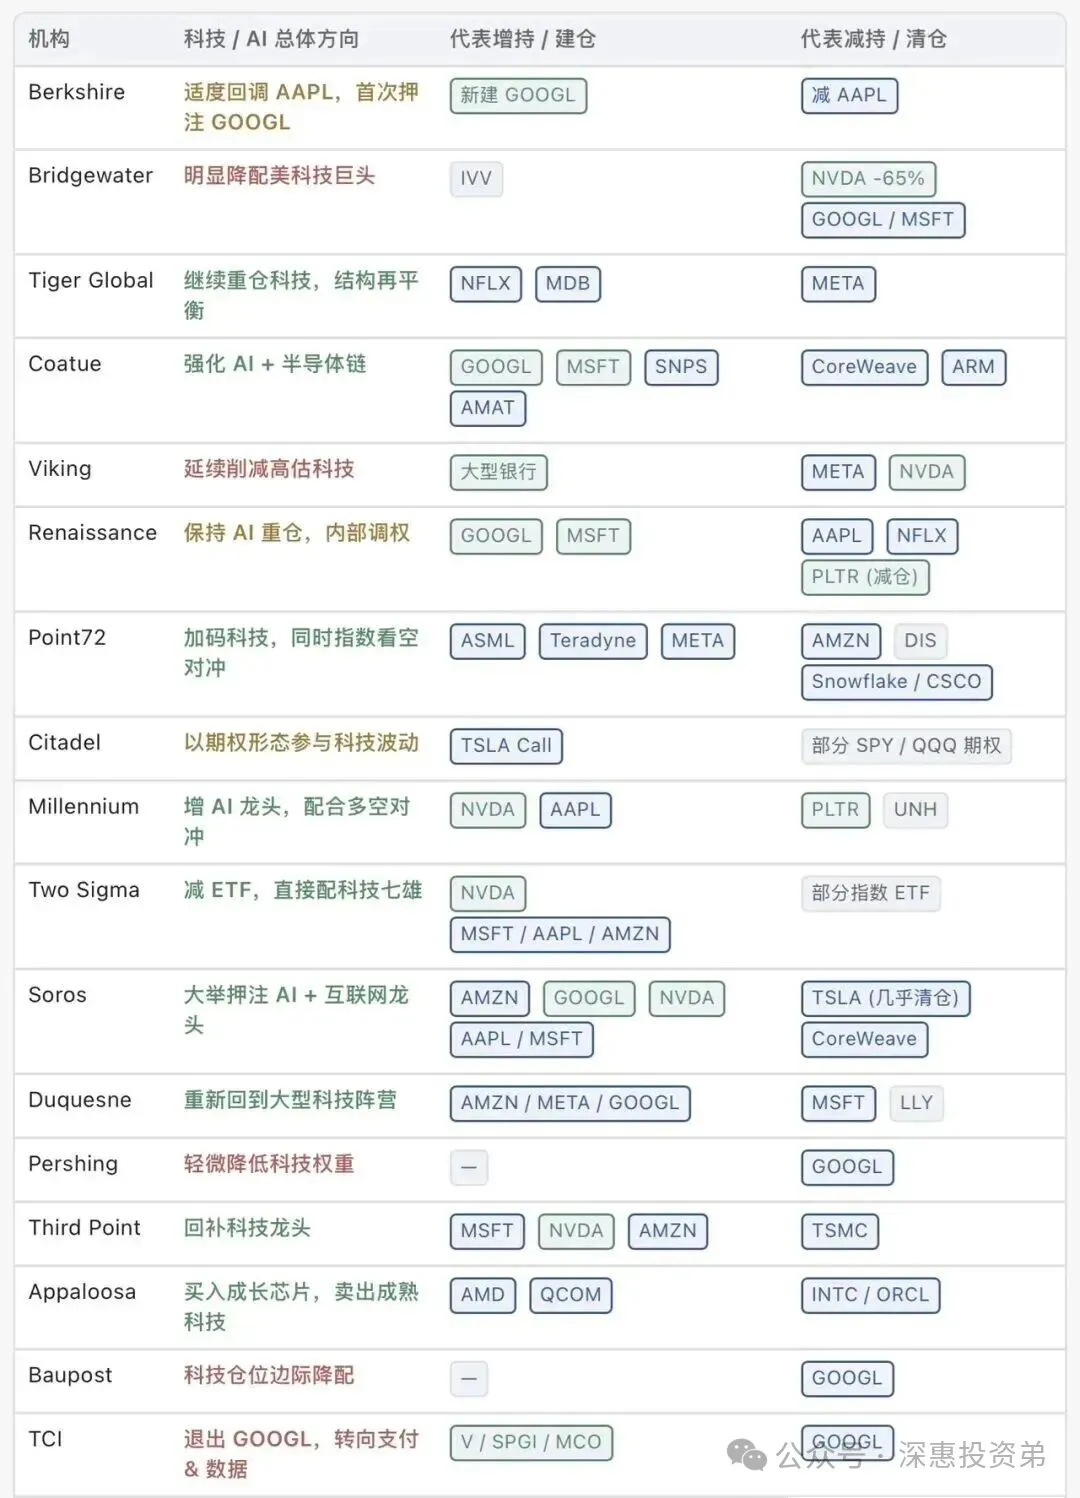The image size is (1080, 1498).
Task: Select the 减 AAPL tag
Action: (x=849, y=96)
